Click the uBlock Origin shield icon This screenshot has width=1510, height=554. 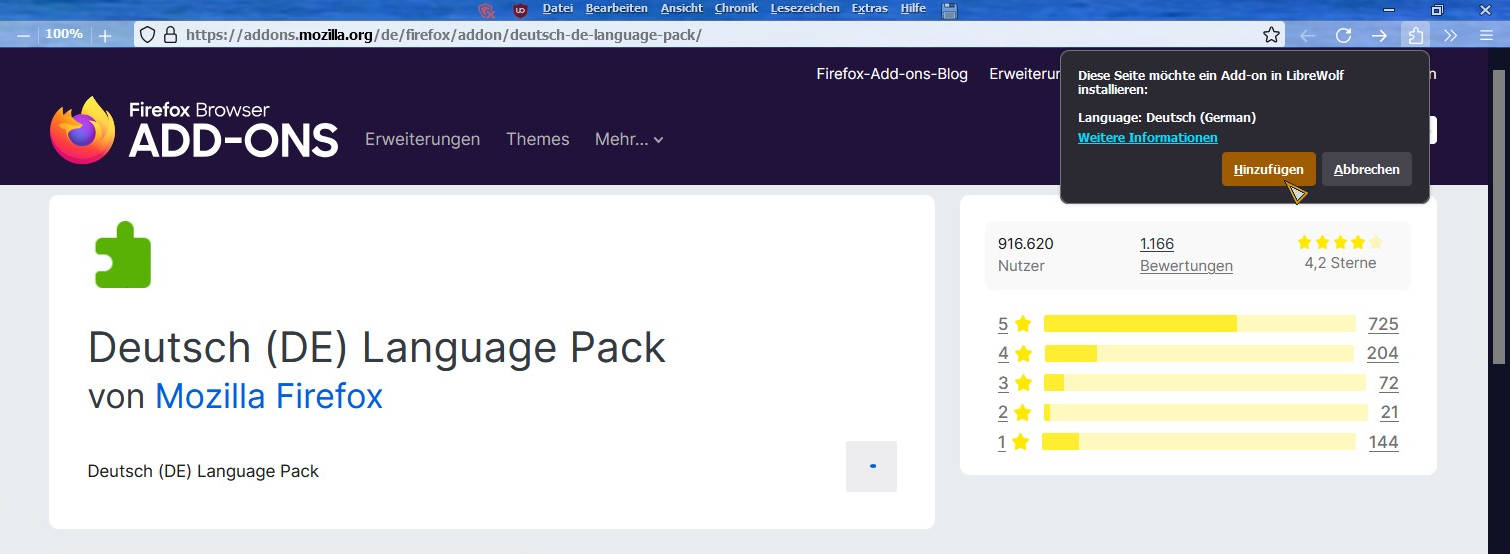point(520,10)
